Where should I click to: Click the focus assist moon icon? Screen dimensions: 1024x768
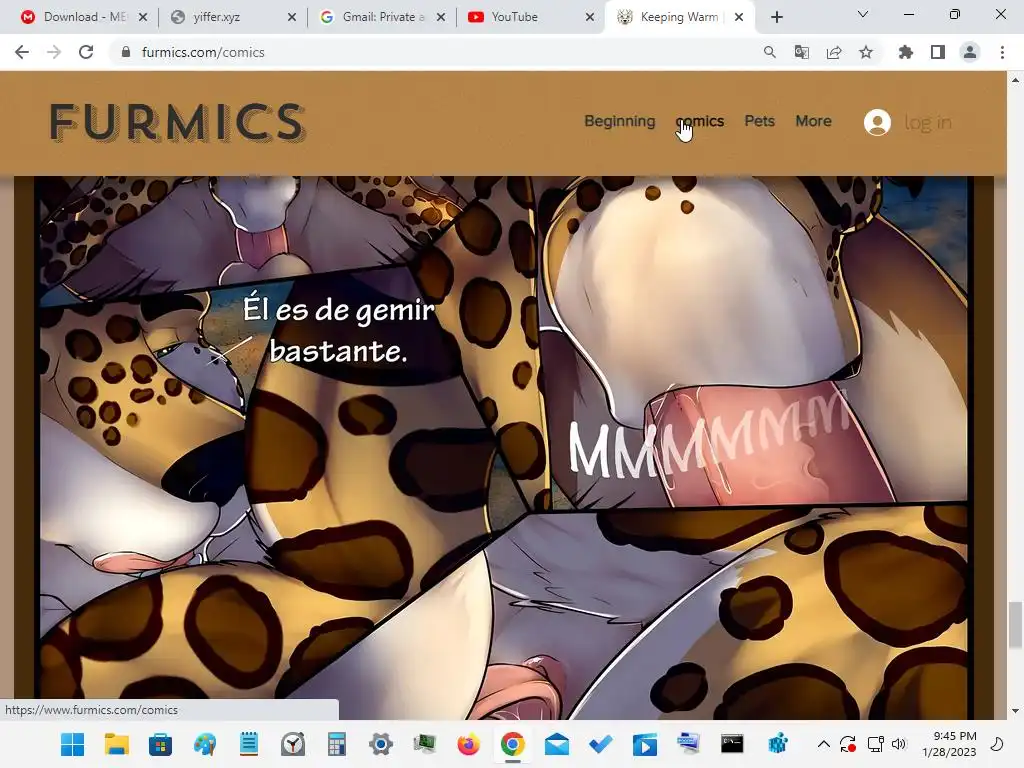point(997,744)
